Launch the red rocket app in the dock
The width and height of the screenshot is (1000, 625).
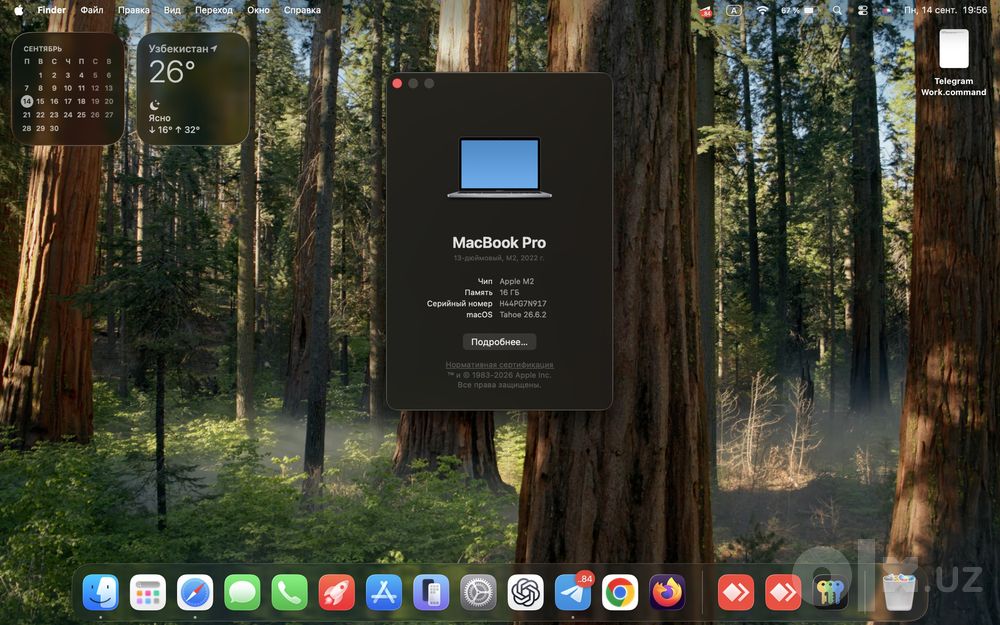tap(337, 592)
